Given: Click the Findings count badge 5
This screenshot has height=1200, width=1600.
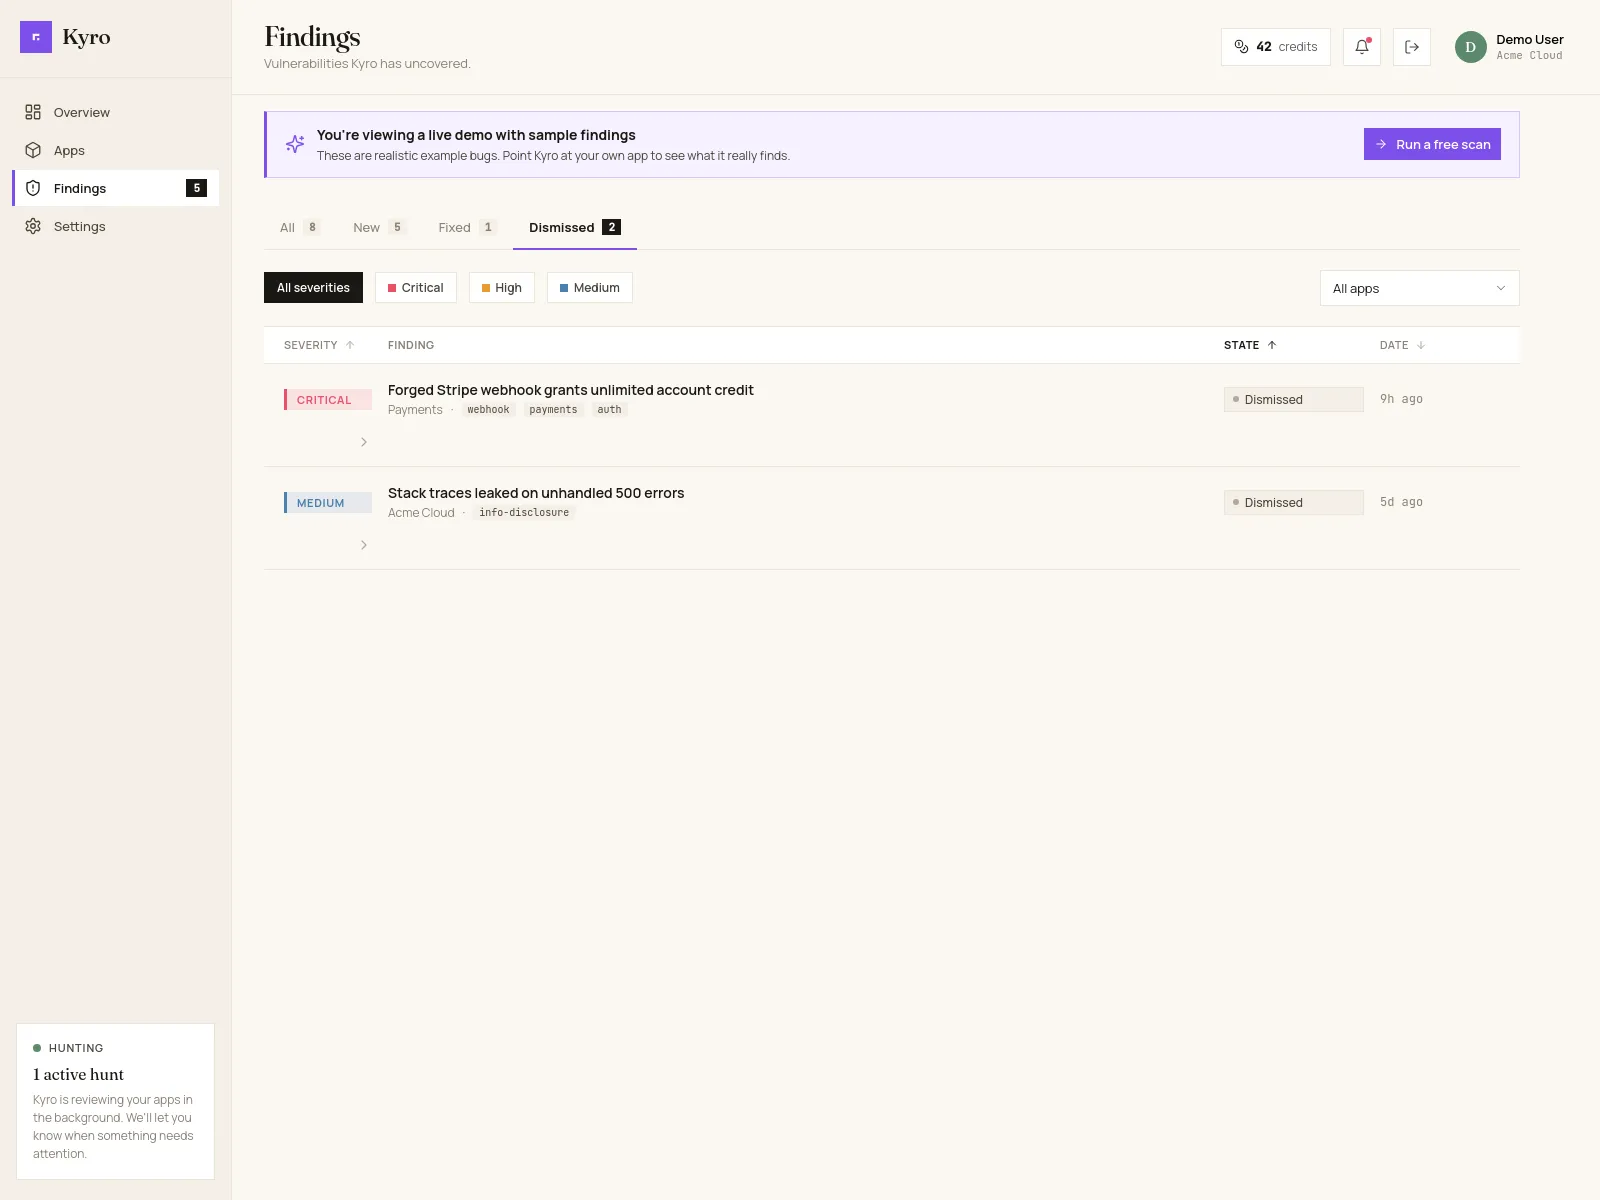Looking at the screenshot, I should (196, 188).
